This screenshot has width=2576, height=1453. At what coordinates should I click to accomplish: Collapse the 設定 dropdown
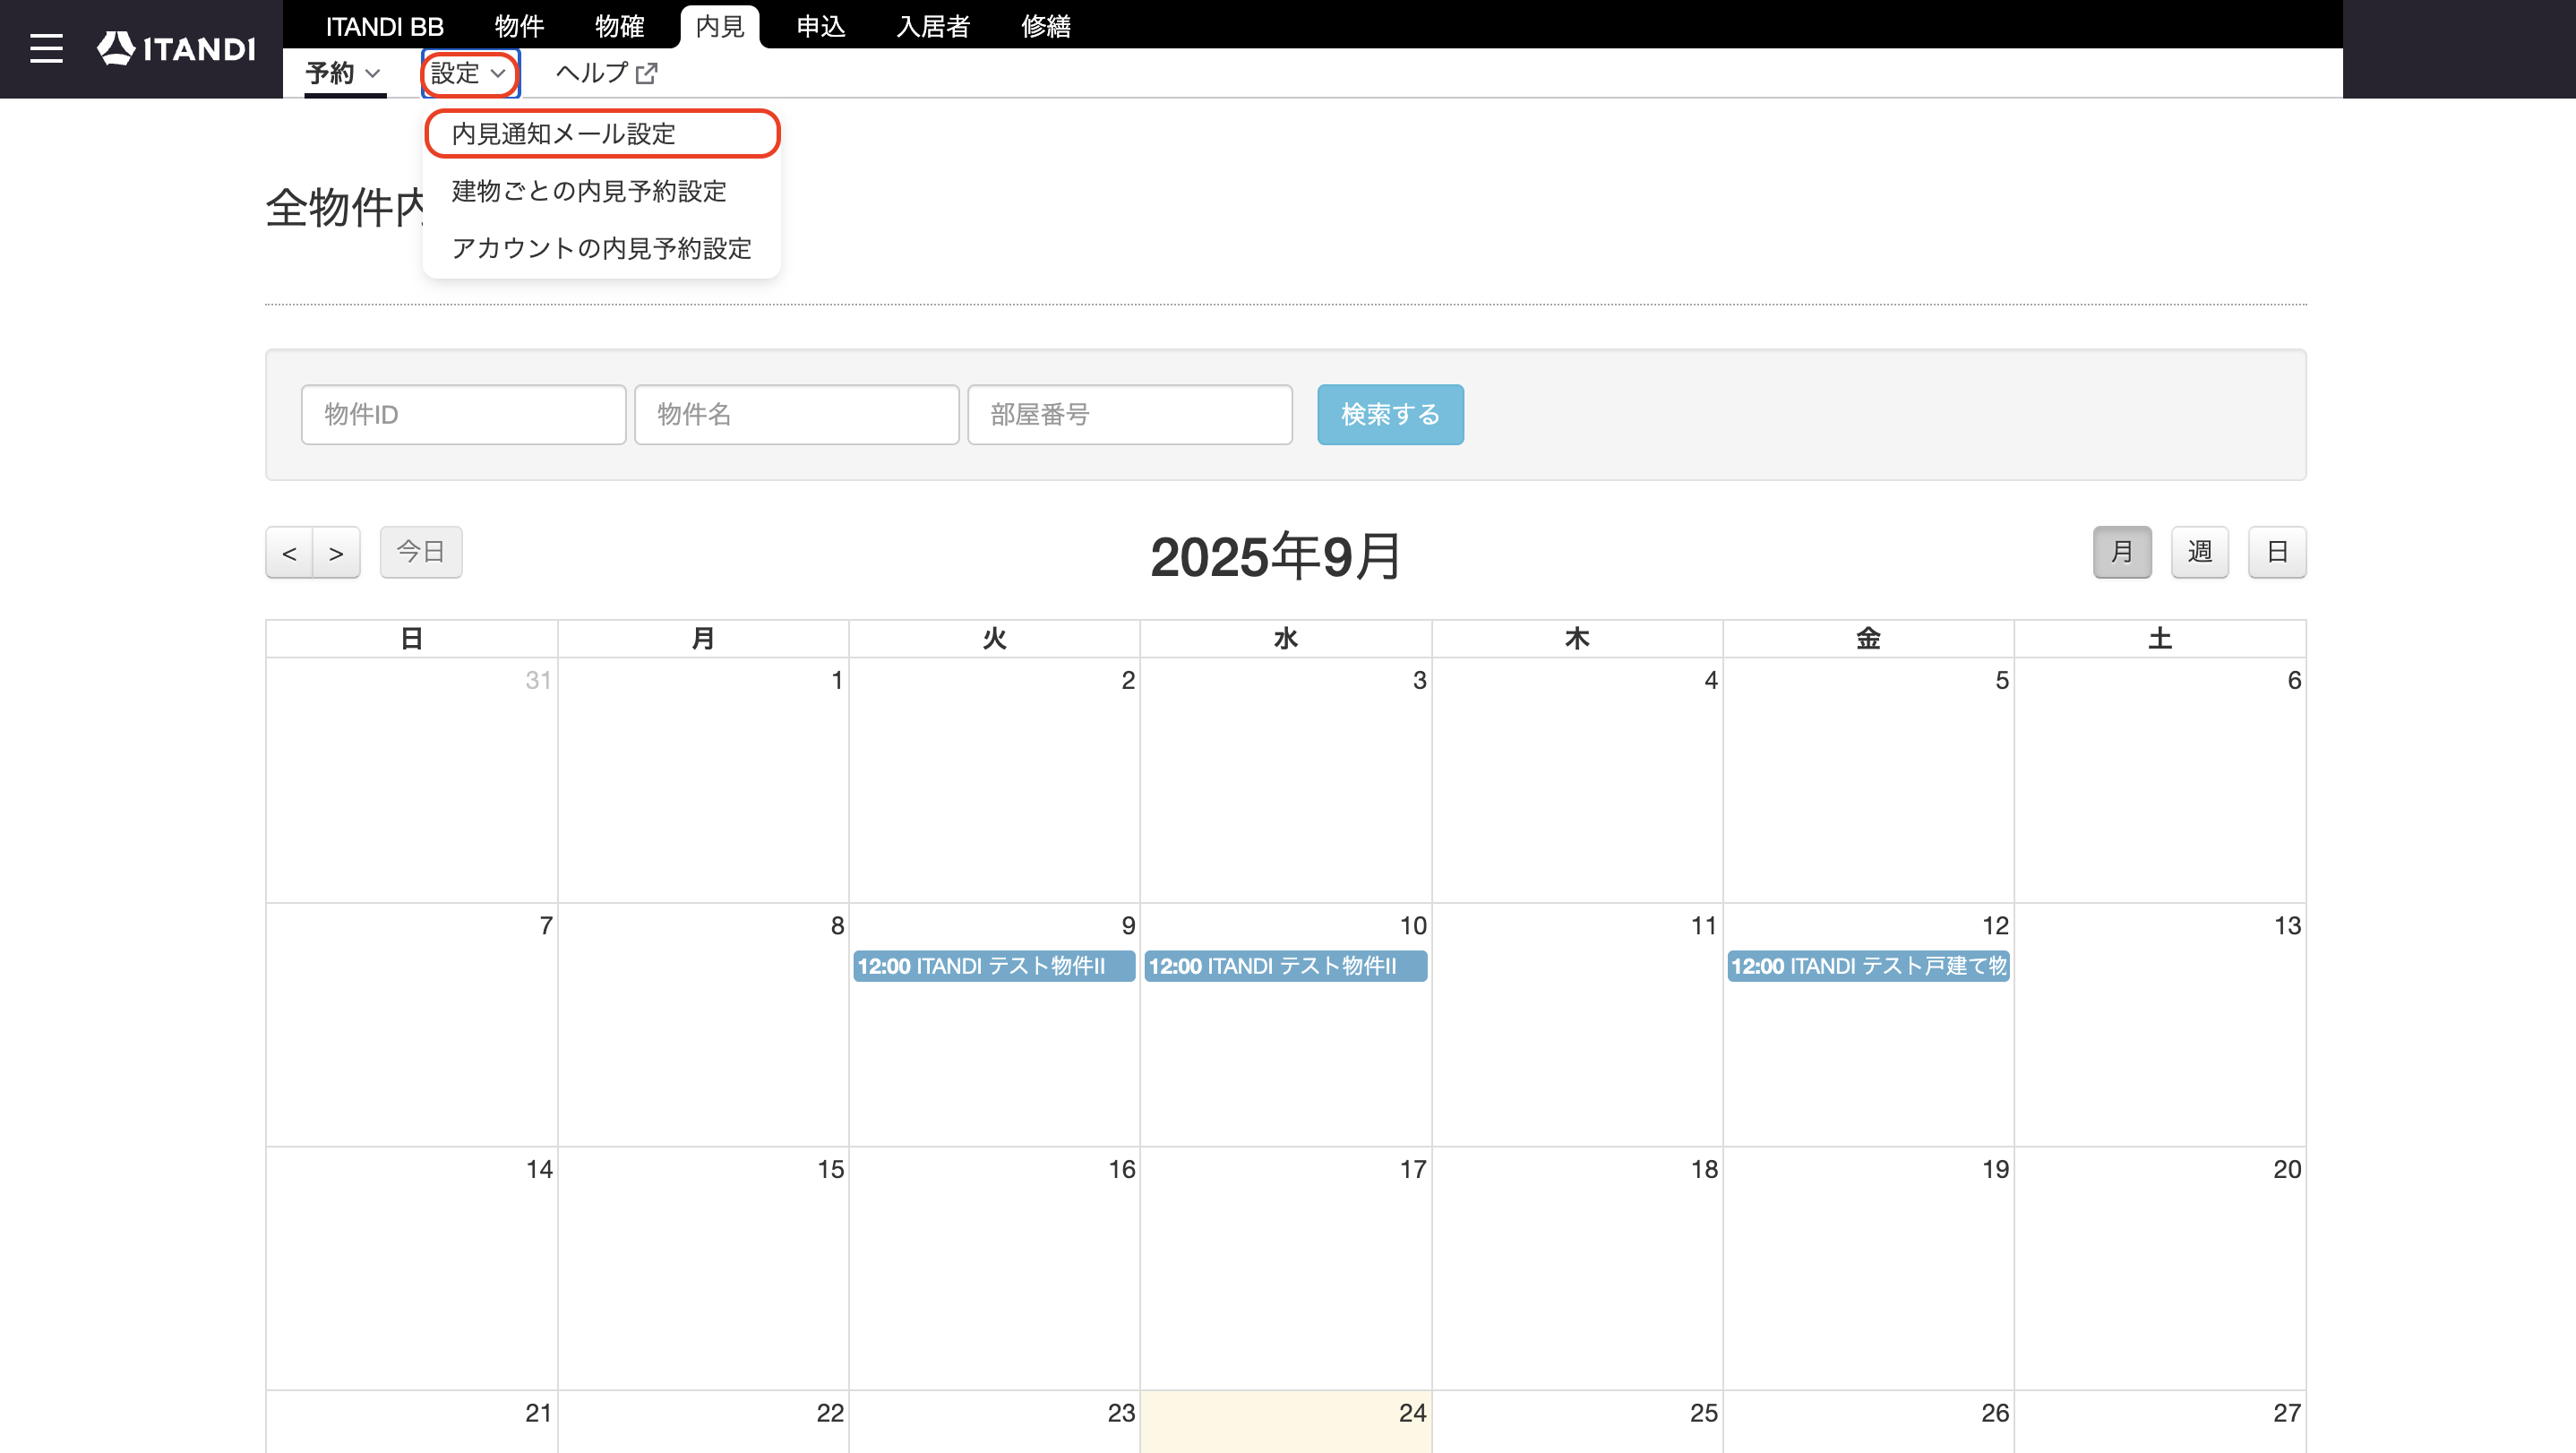(x=470, y=73)
